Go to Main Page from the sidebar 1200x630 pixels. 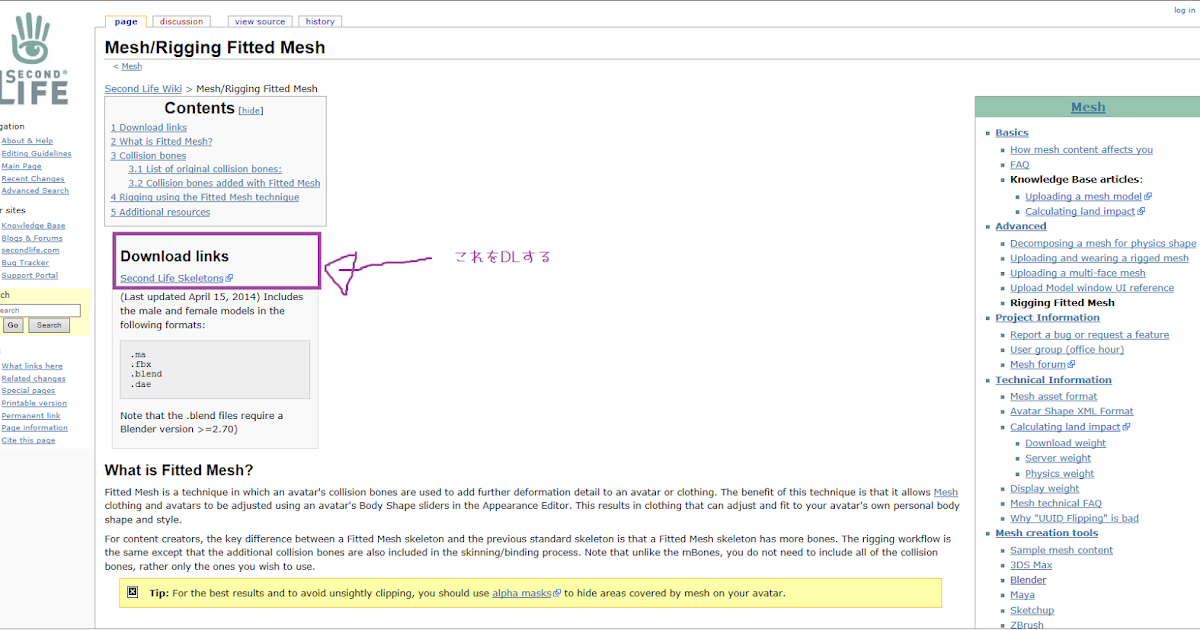(x=22, y=166)
